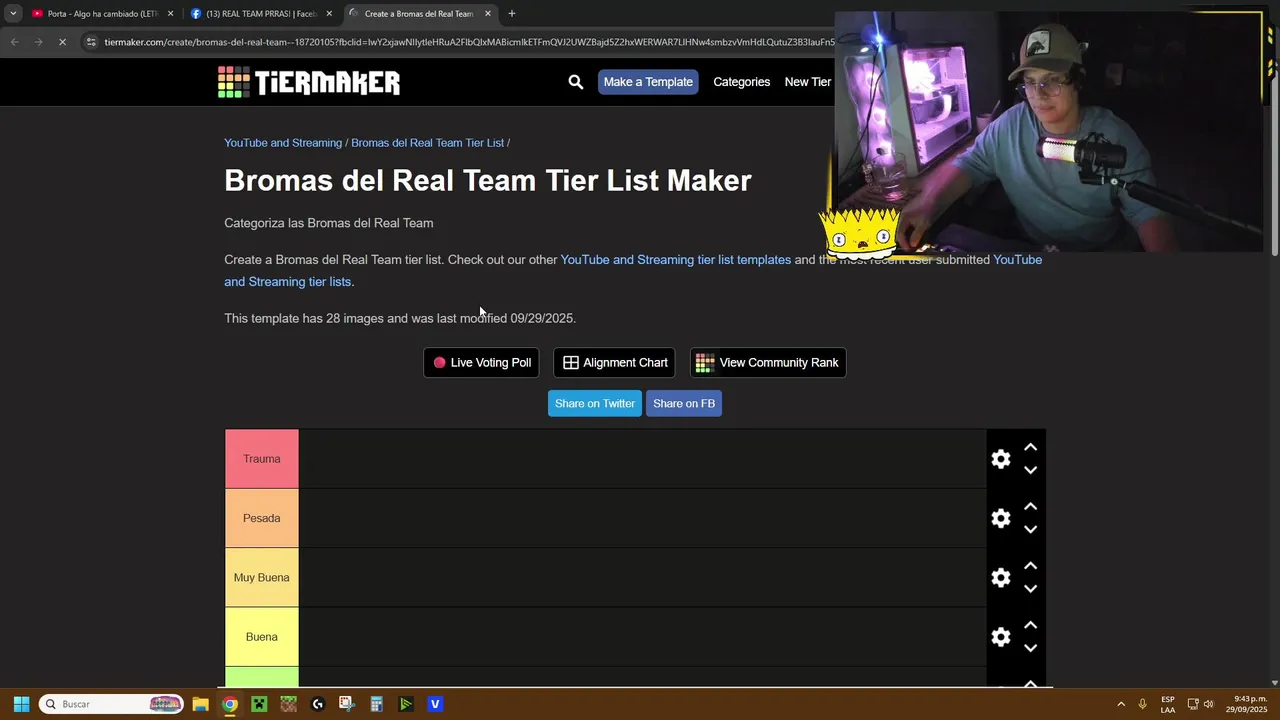Share on FB button
The width and height of the screenshot is (1280, 720).
684,403
